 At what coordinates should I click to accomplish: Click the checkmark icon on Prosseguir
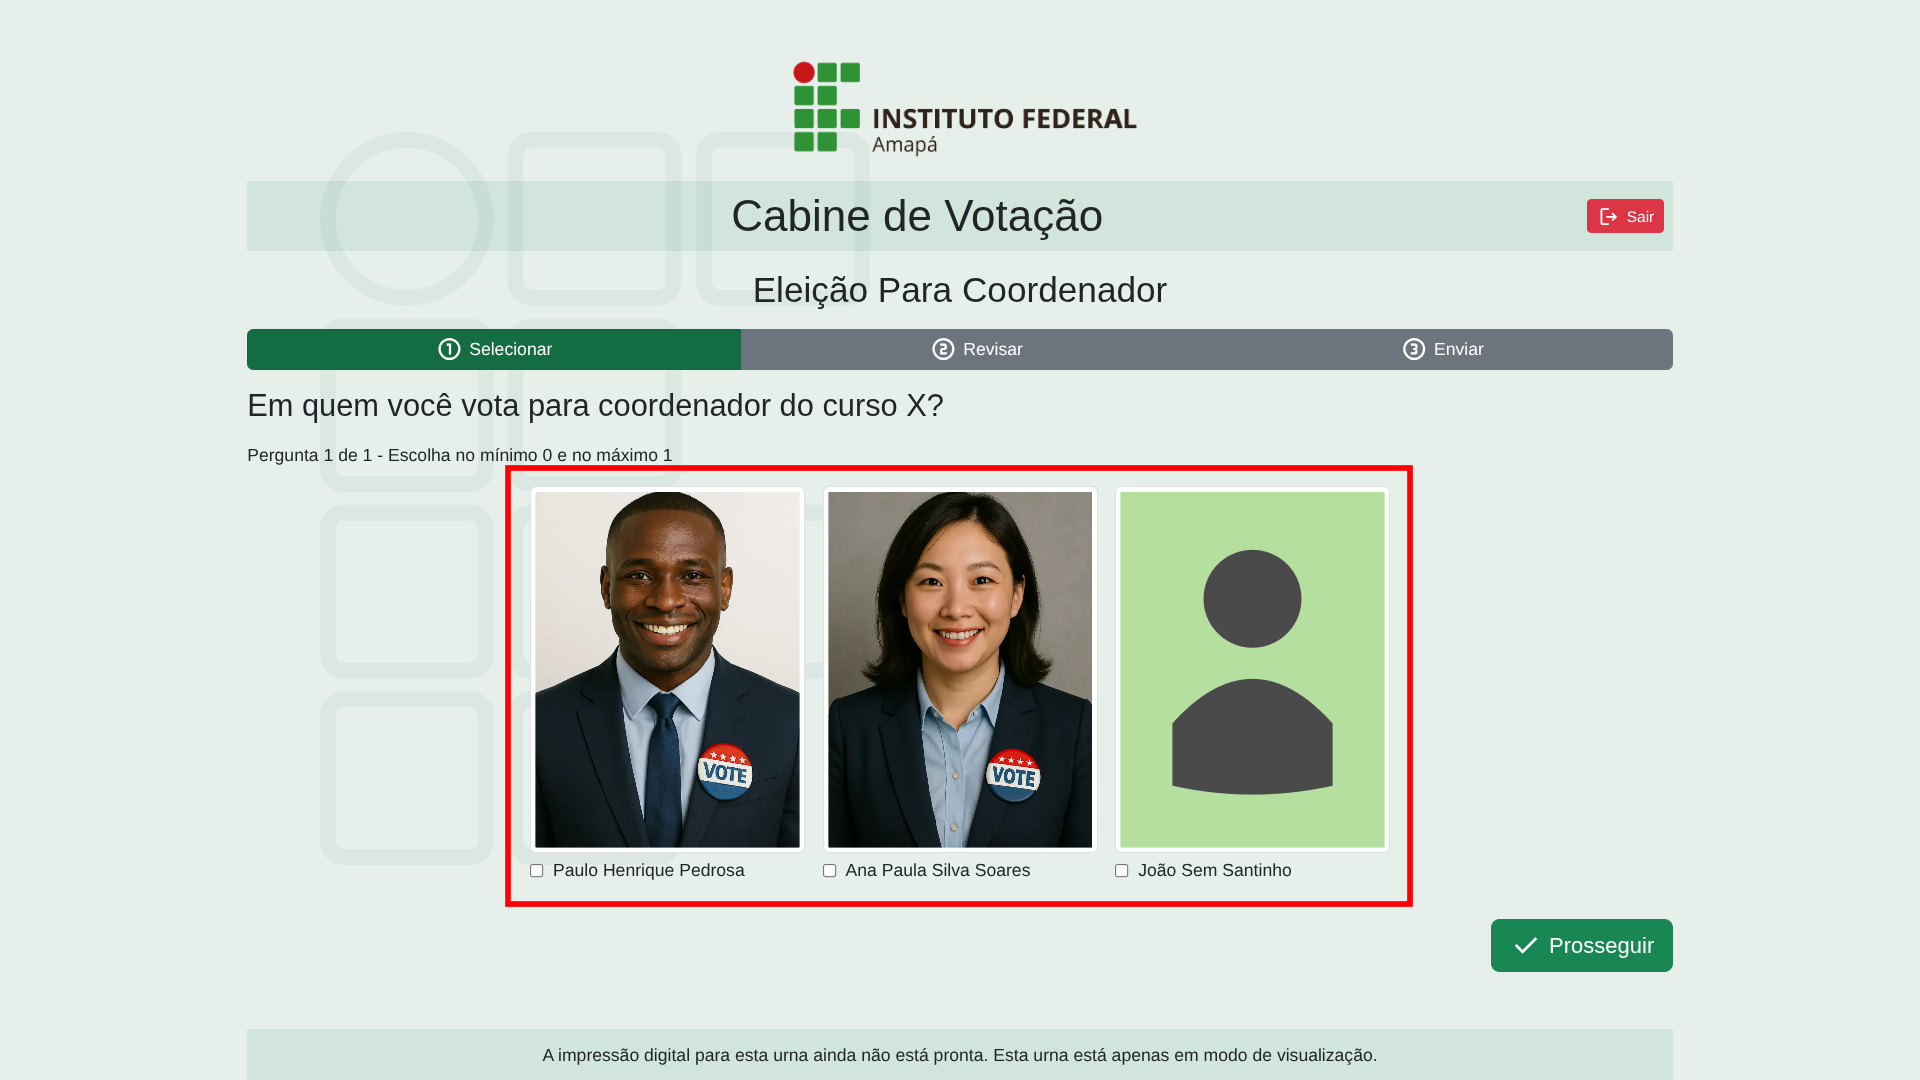pyautogui.click(x=1525, y=946)
